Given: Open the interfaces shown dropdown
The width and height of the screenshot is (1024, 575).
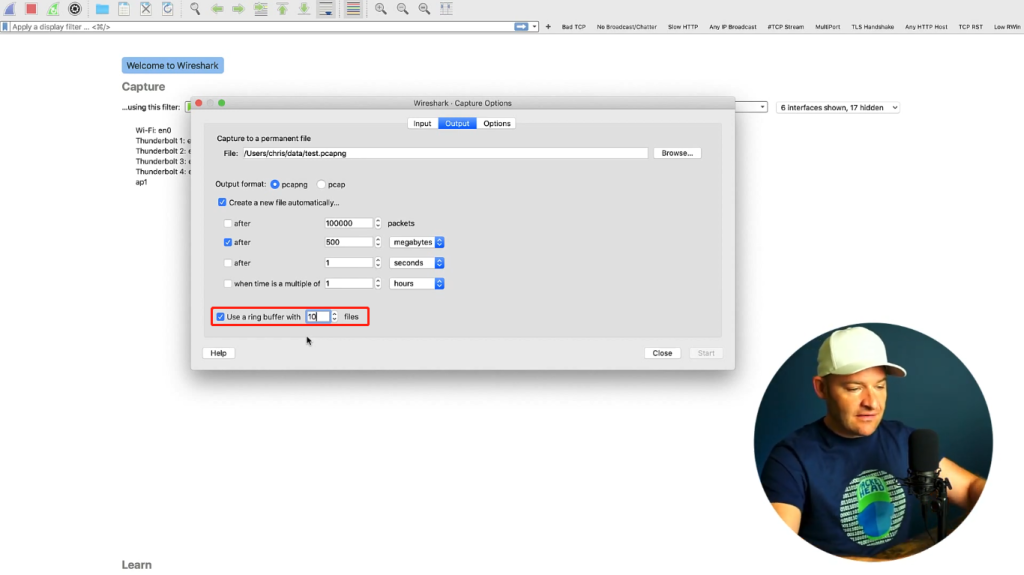Looking at the screenshot, I should point(838,108).
